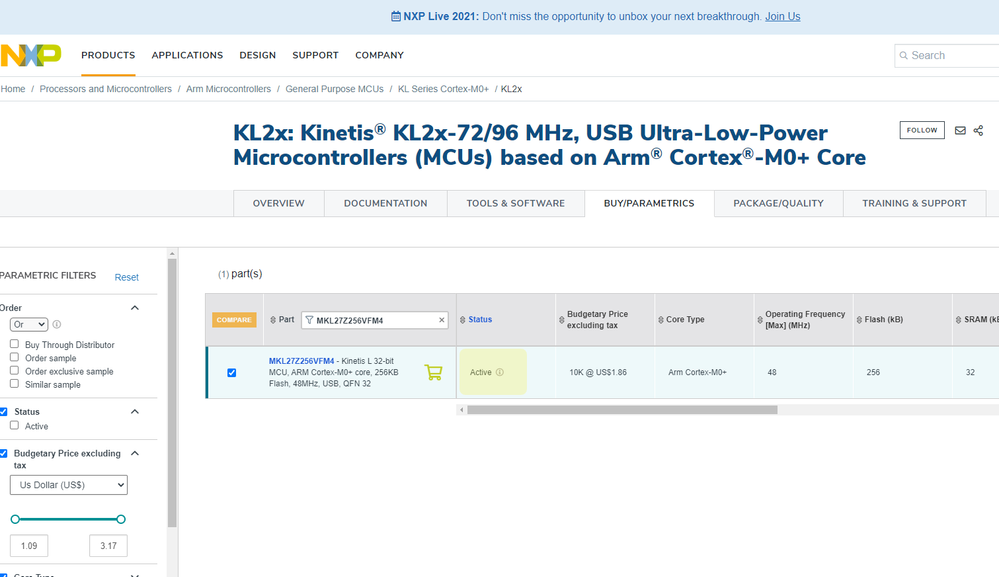Clear the MKL27Z256VFM4 part filter
This screenshot has width=999, height=577.
tap(442, 320)
